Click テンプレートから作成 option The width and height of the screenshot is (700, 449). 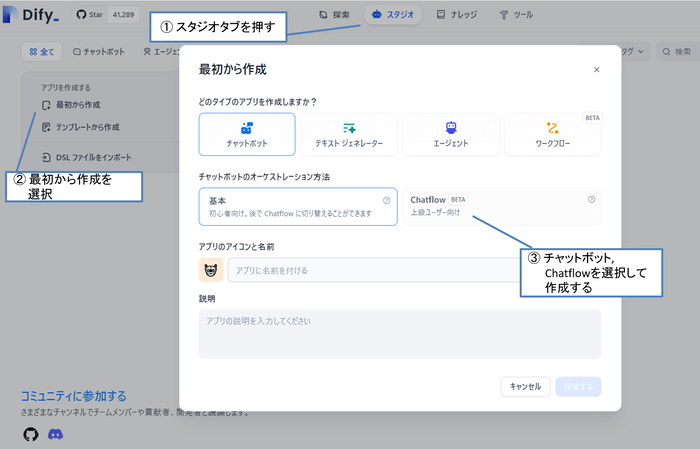[x=81, y=127]
